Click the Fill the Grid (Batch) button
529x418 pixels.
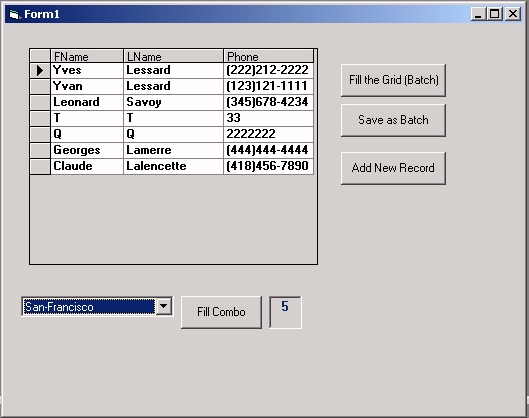click(x=393, y=80)
